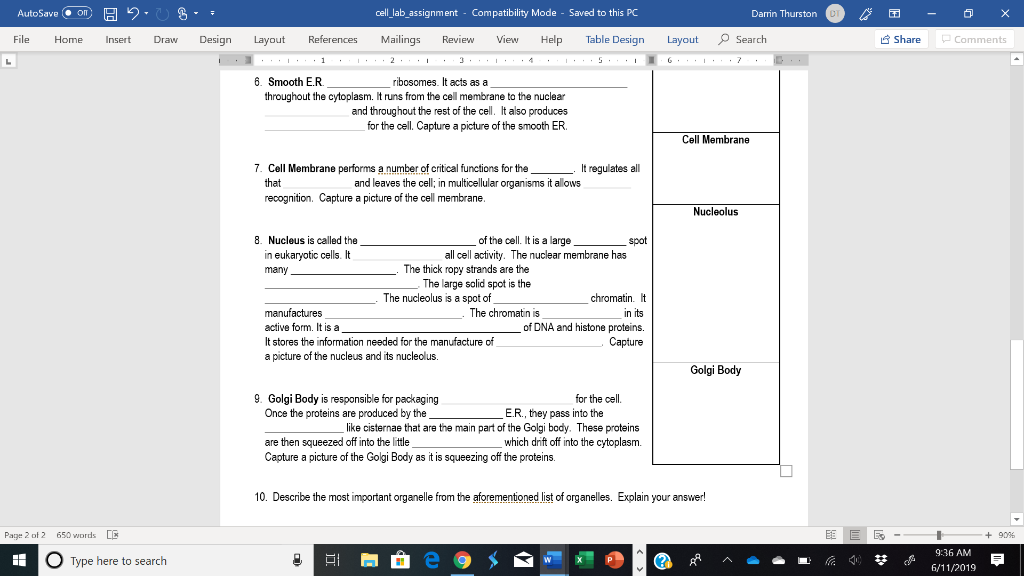Viewport: 1024px width, 576px height.
Task: Switch to Web Layout view
Action: [x=880, y=535]
